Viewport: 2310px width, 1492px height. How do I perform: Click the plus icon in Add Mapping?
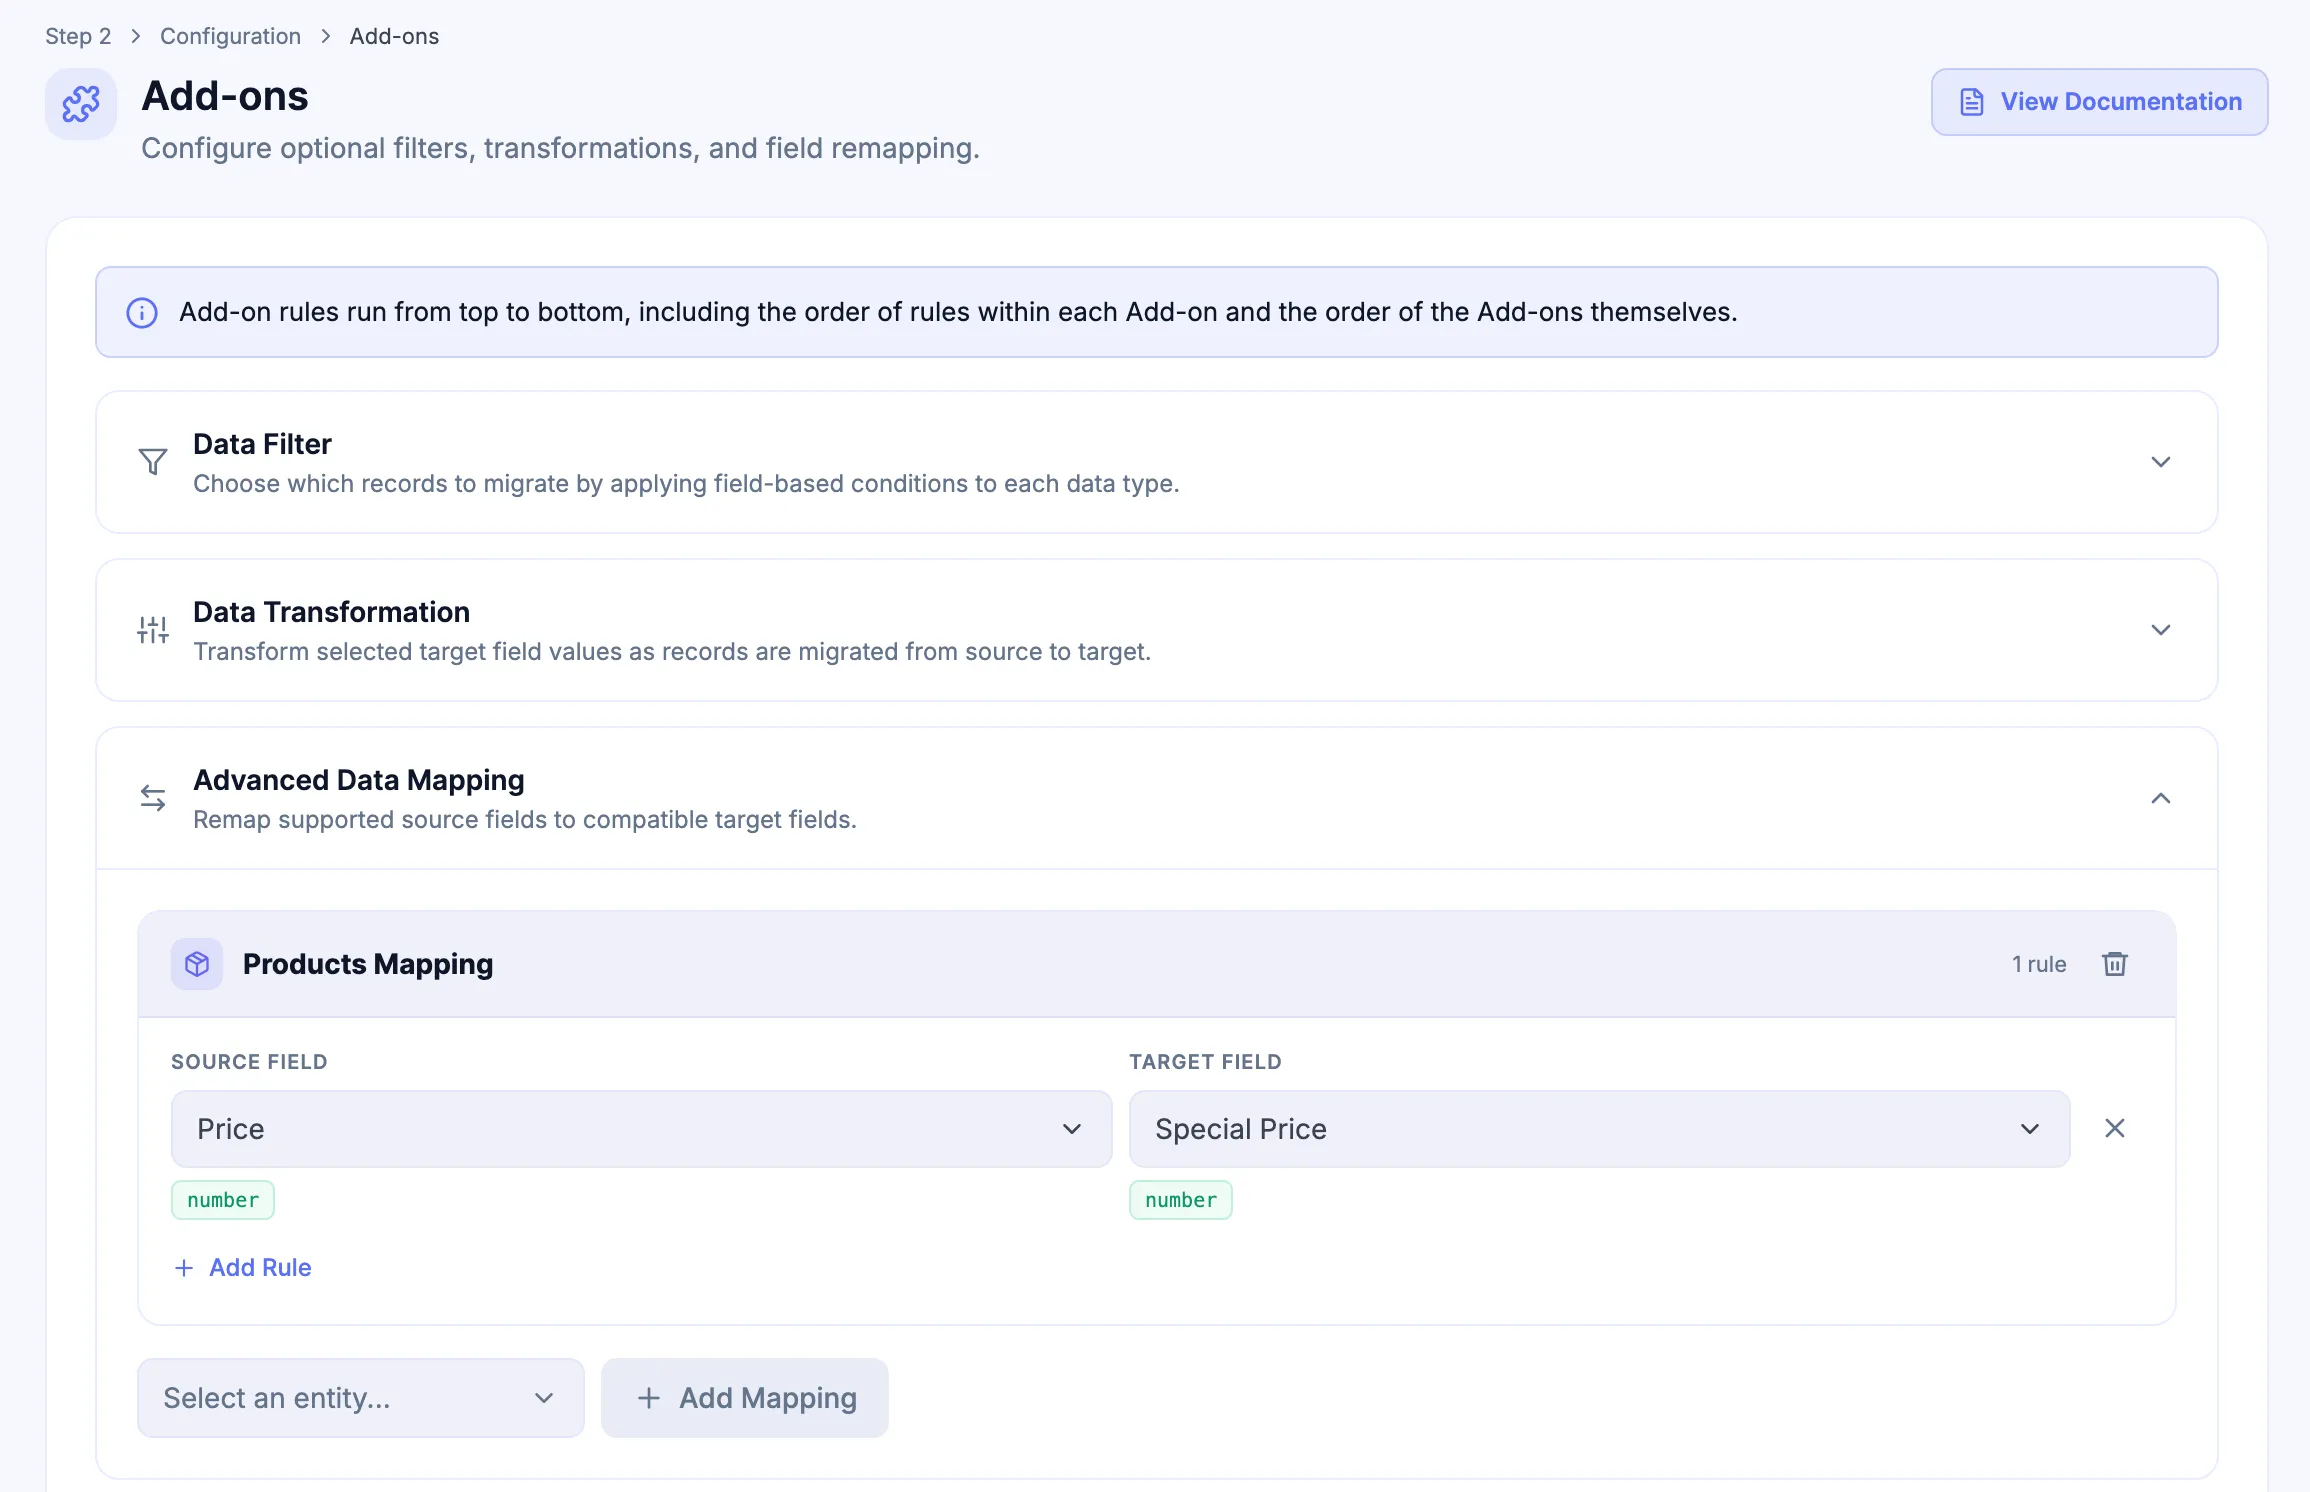pyautogui.click(x=649, y=1398)
